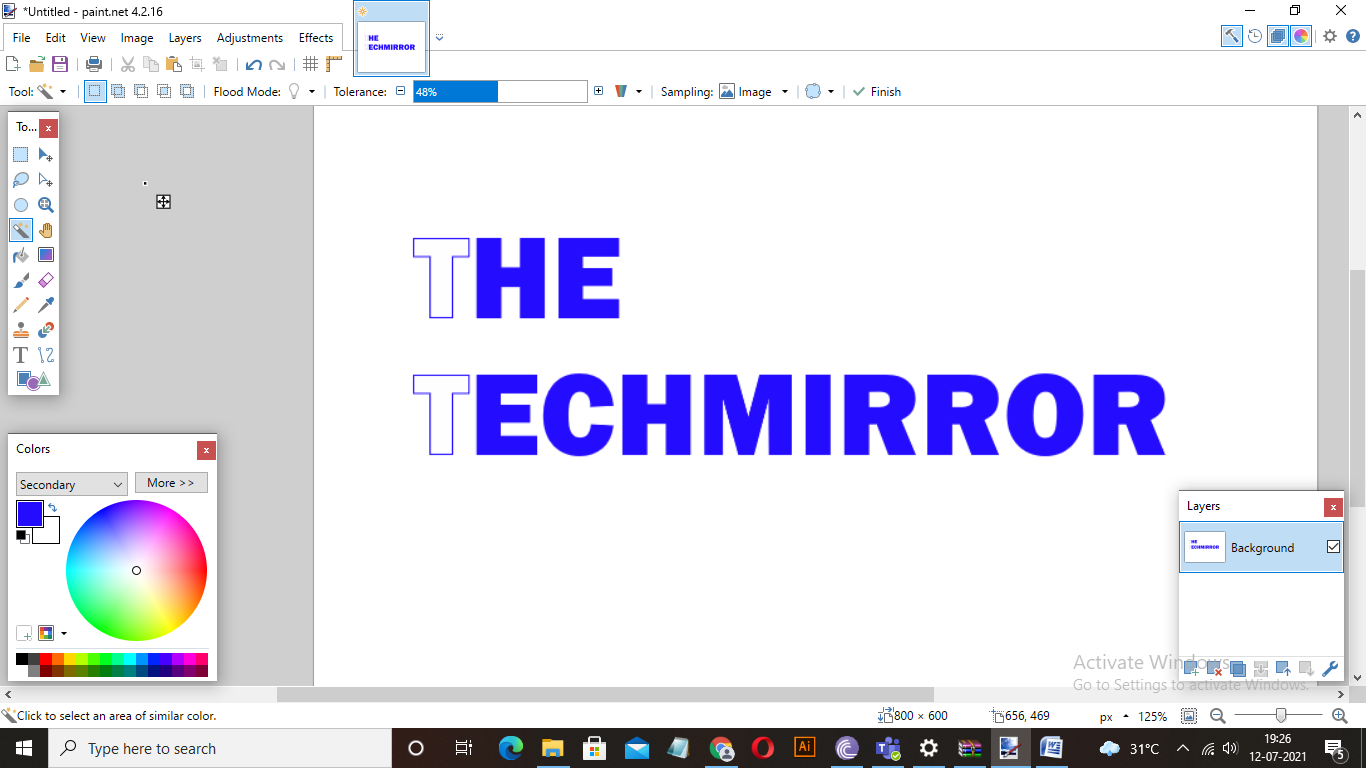
Task: Open the Adjustments menu
Action: (x=250, y=38)
